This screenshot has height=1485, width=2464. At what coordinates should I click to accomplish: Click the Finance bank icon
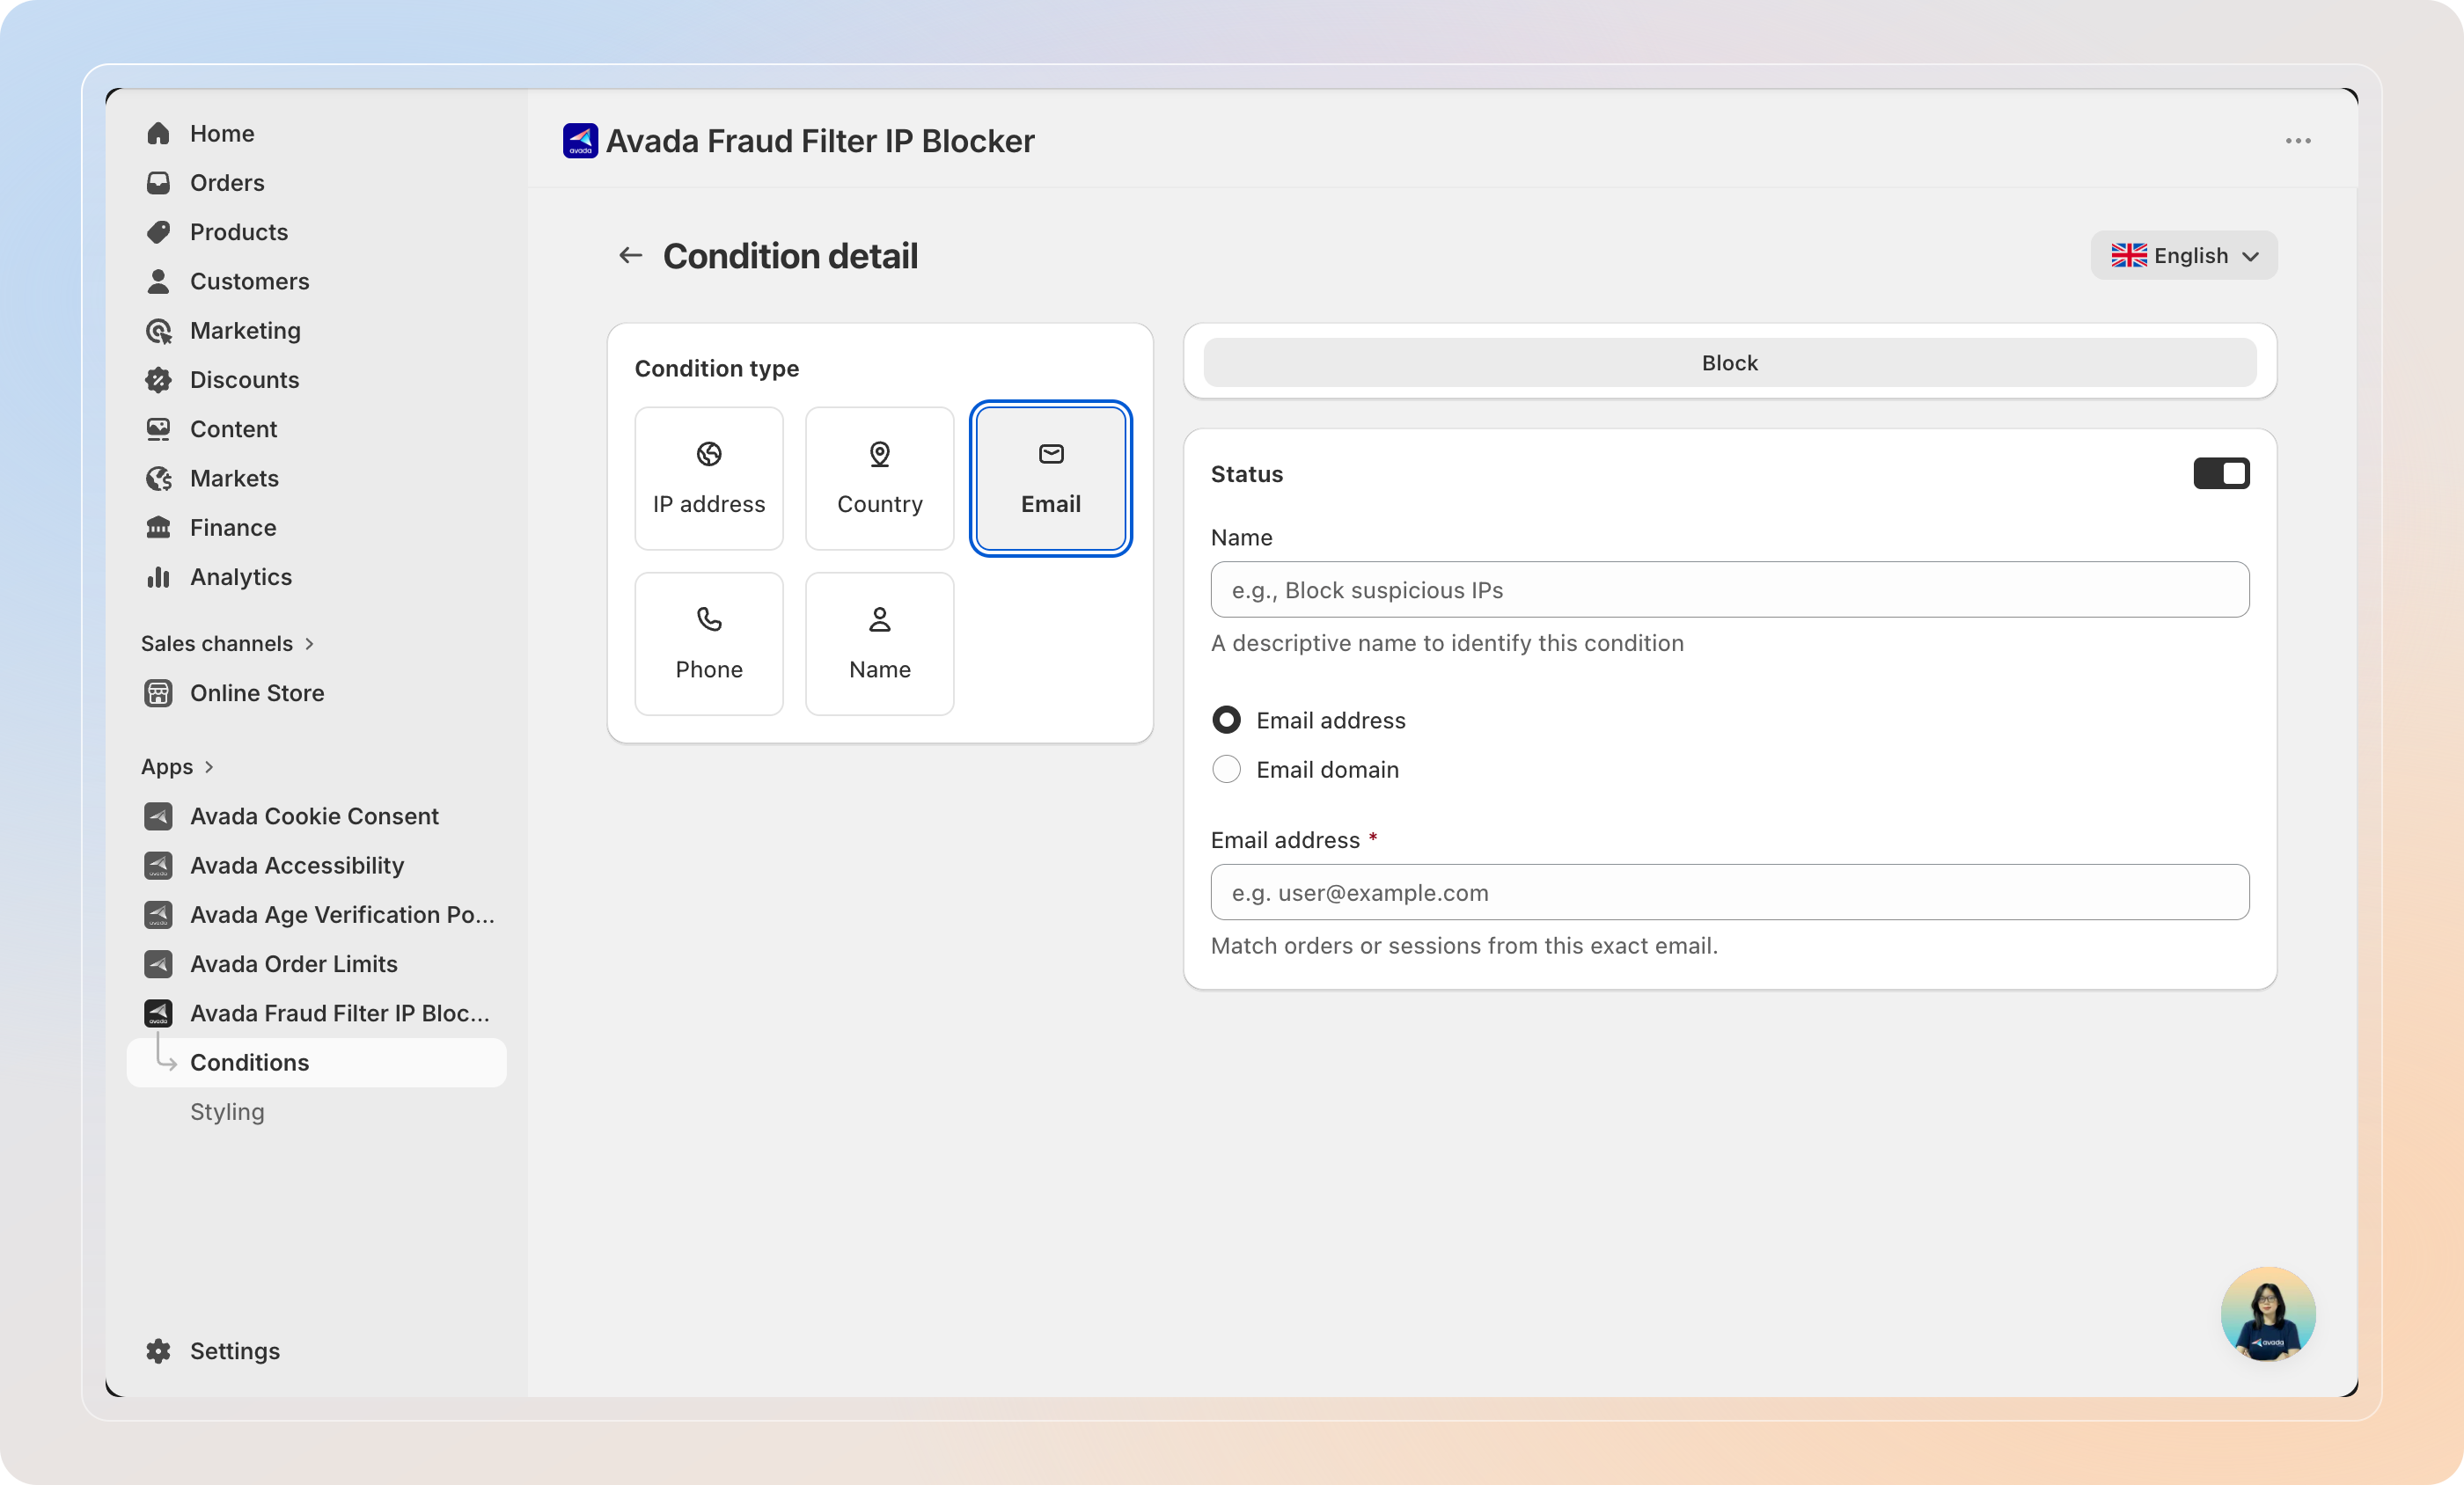coord(158,528)
